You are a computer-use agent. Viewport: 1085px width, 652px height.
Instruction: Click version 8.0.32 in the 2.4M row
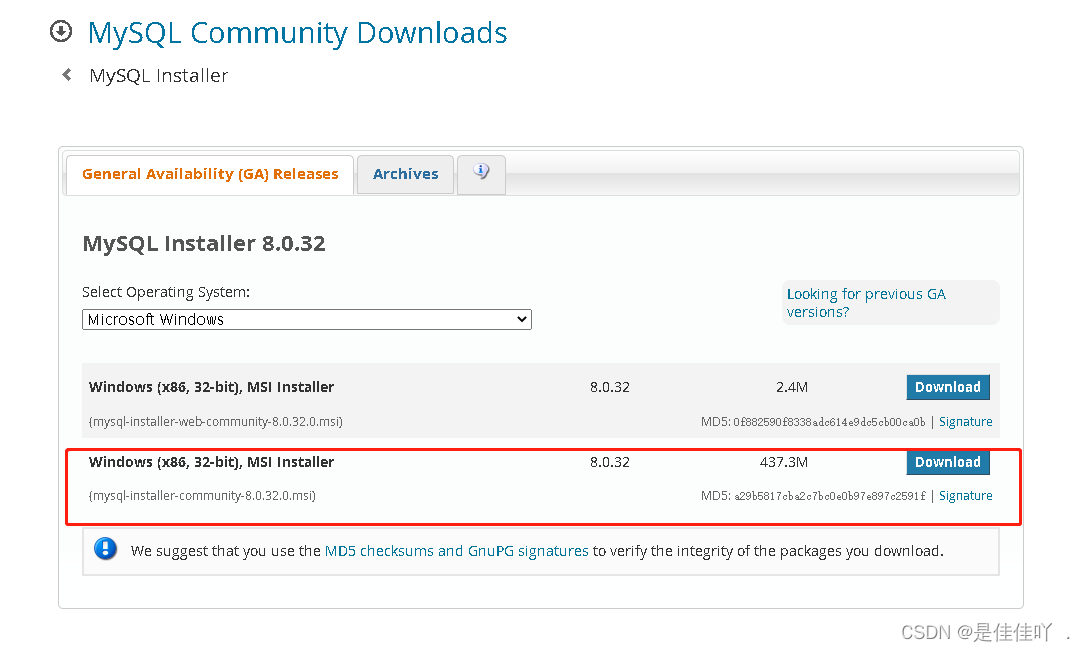610,387
